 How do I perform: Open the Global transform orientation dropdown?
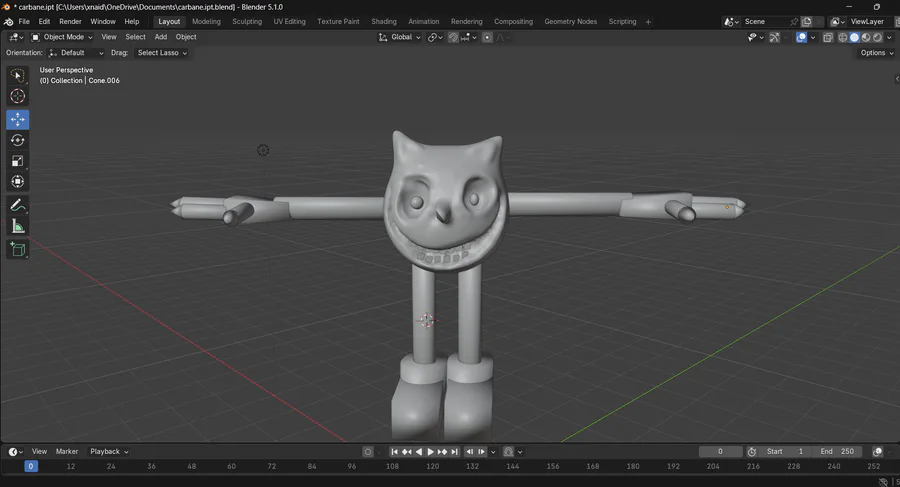pos(399,37)
